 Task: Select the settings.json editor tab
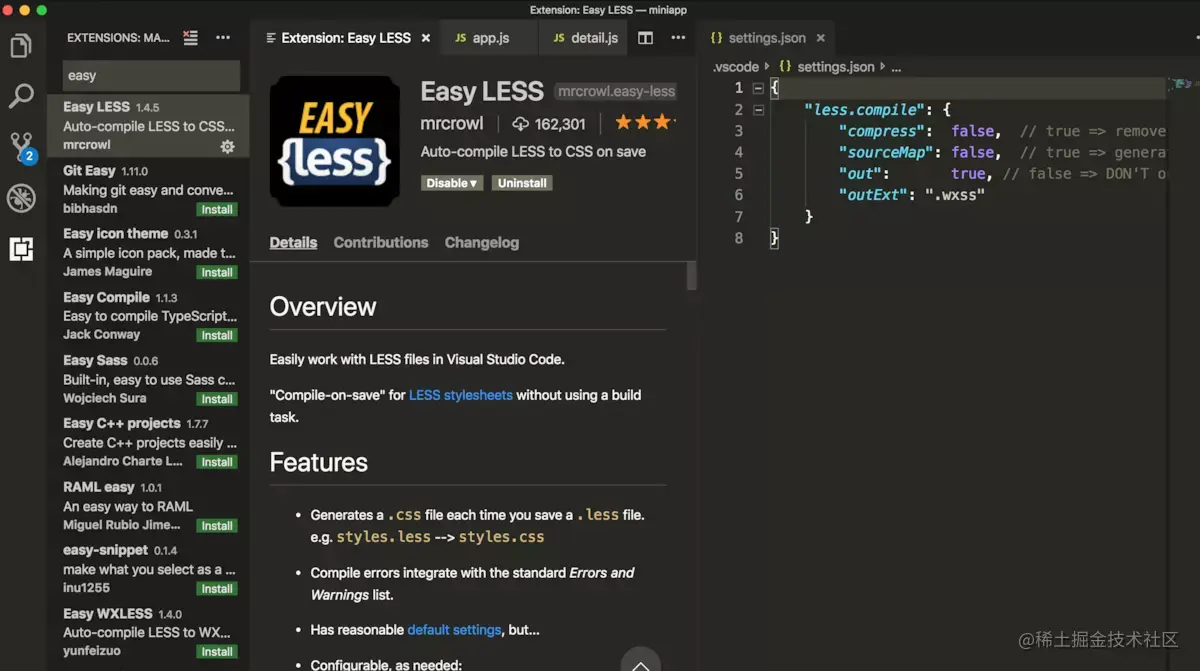coord(767,38)
